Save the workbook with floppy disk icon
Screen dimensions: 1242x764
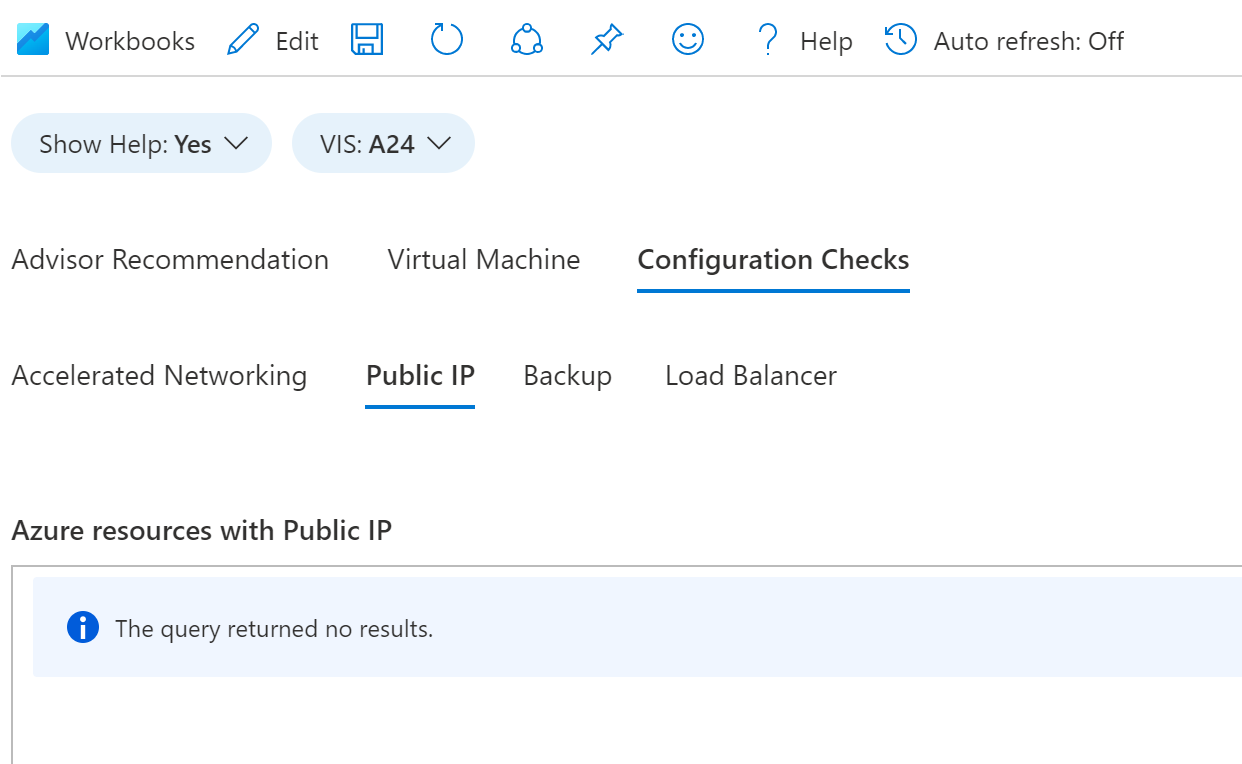click(367, 40)
